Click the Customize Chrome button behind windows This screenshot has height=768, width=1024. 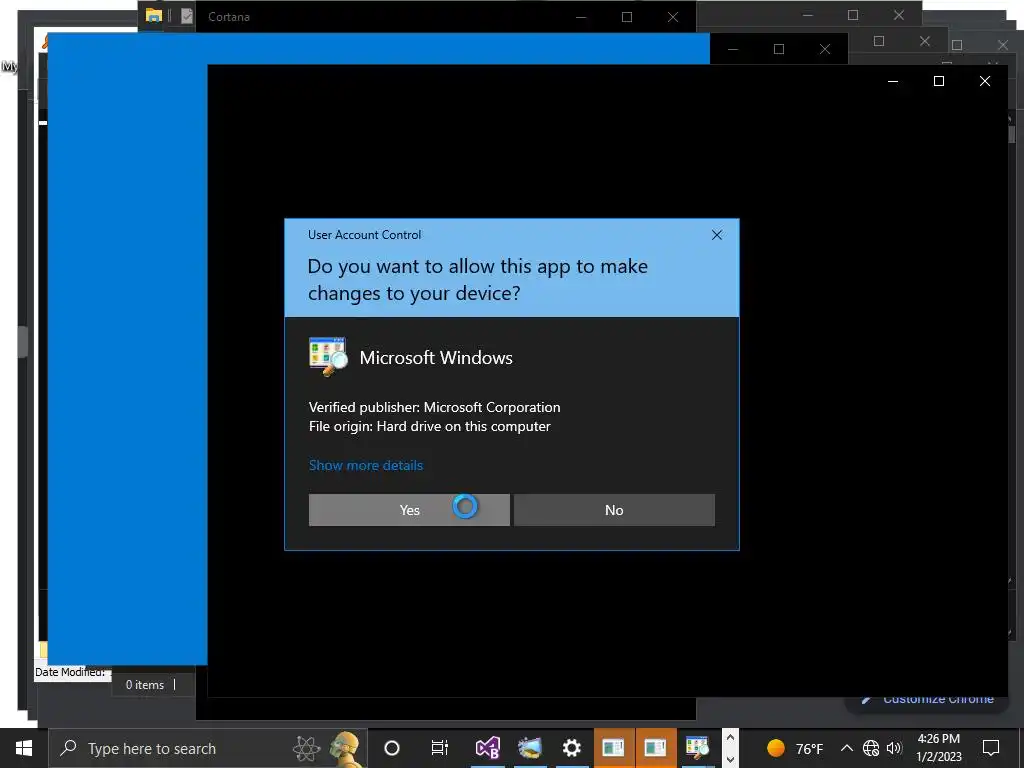point(928,699)
